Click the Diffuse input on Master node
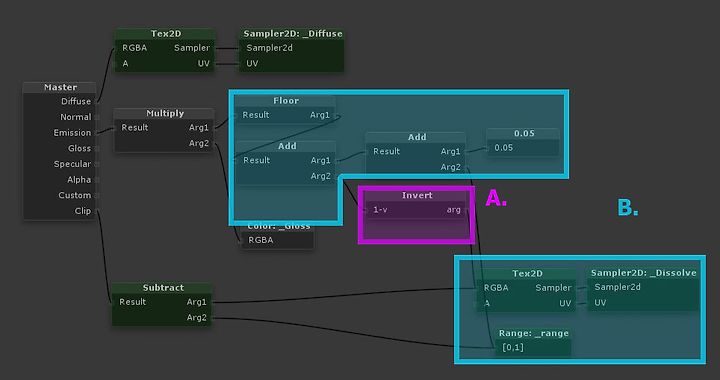The image size is (720, 380). tap(76, 101)
